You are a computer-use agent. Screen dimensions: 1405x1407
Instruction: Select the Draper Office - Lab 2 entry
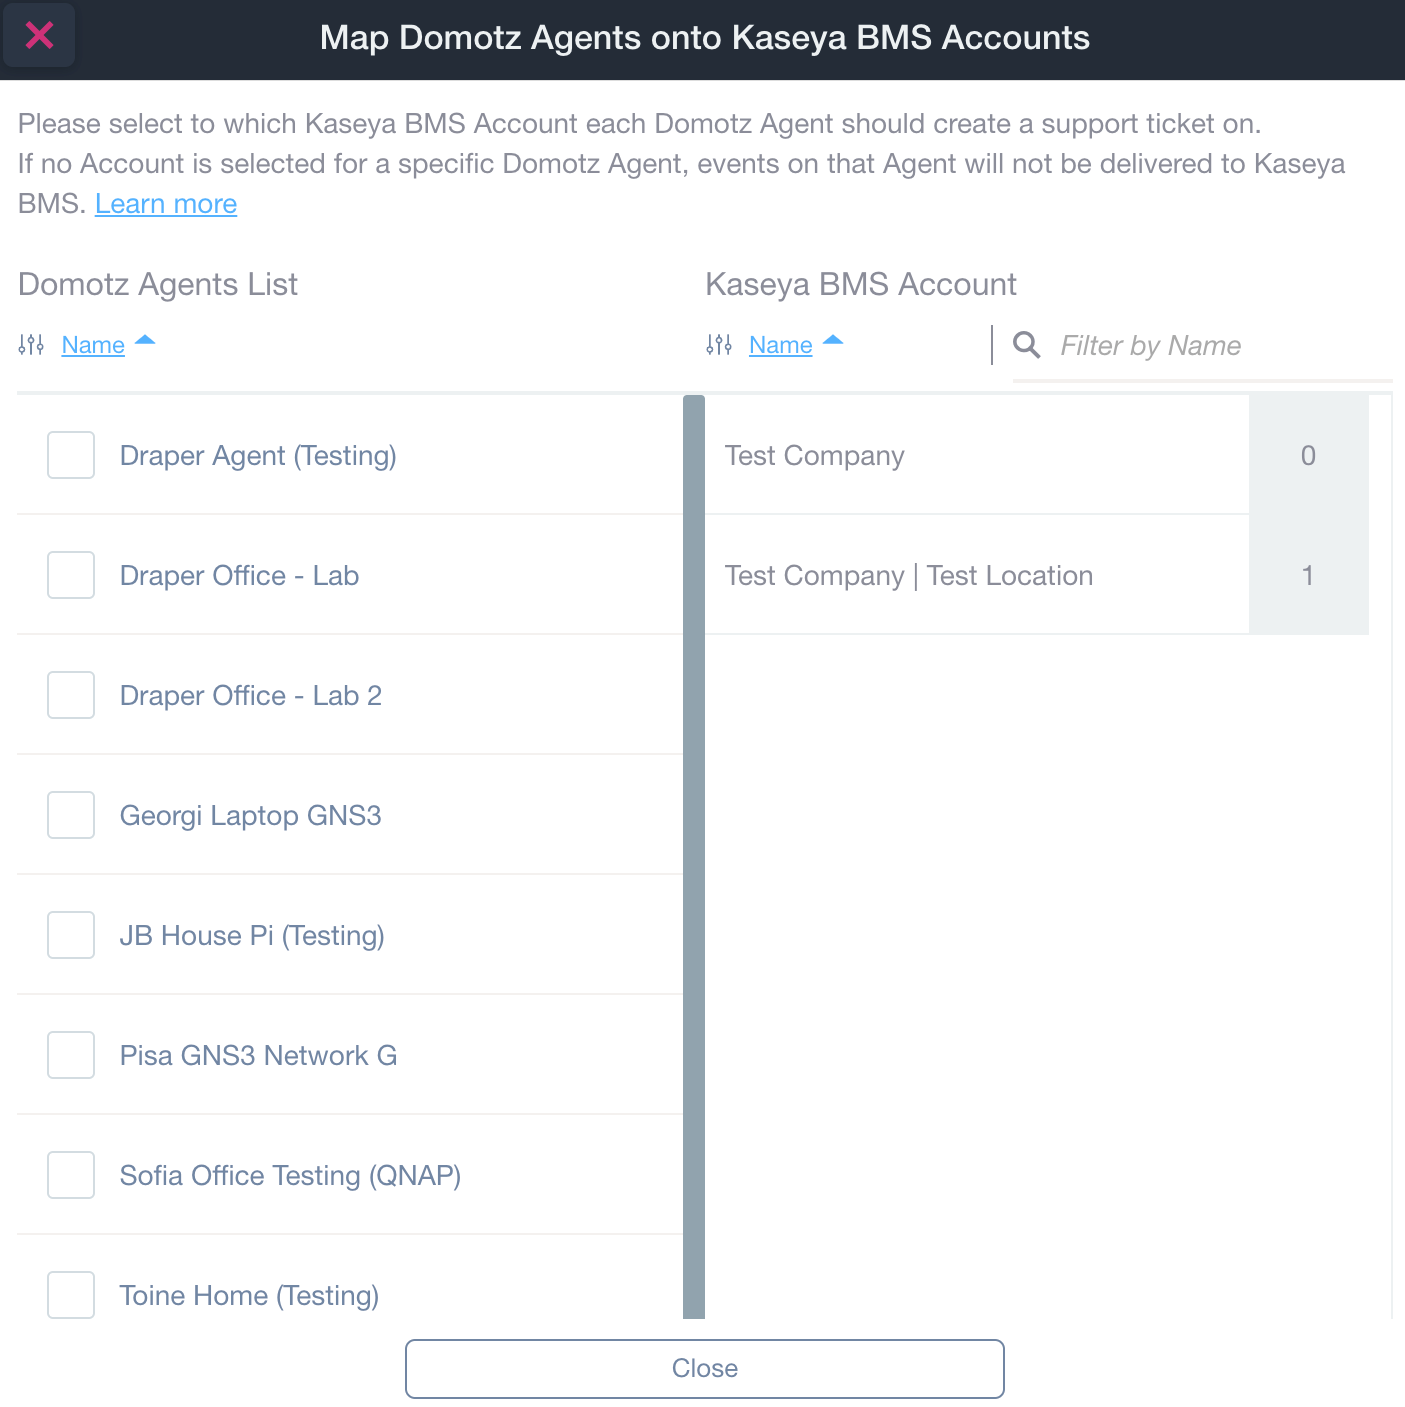[x=250, y=695]
